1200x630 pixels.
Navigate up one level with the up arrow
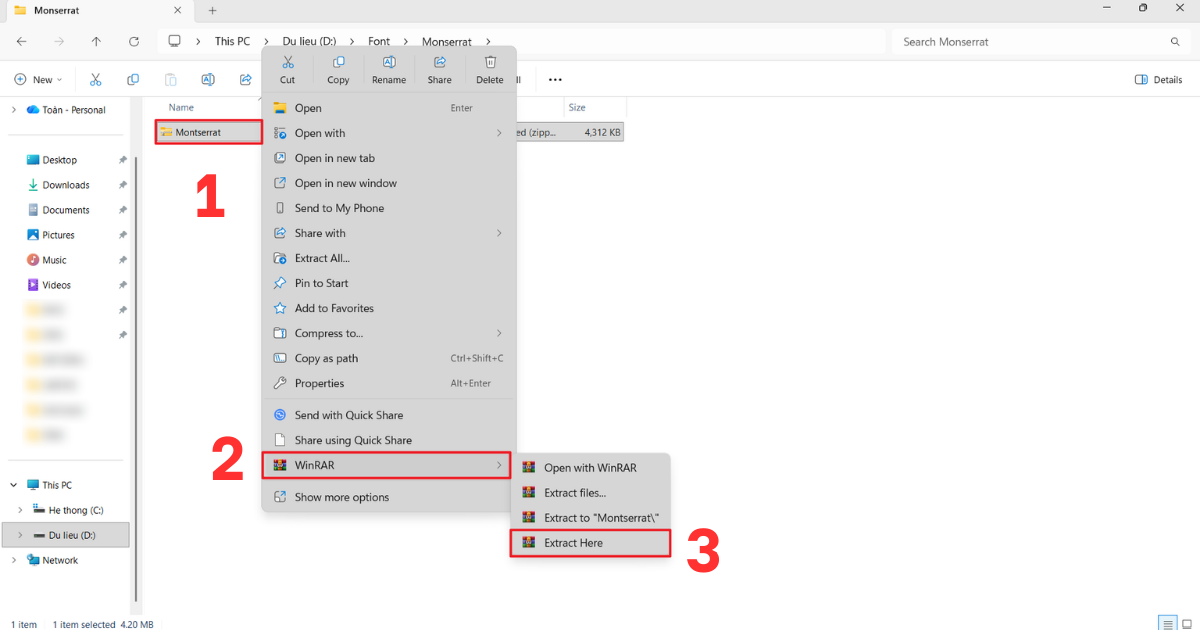click(96, 41)
